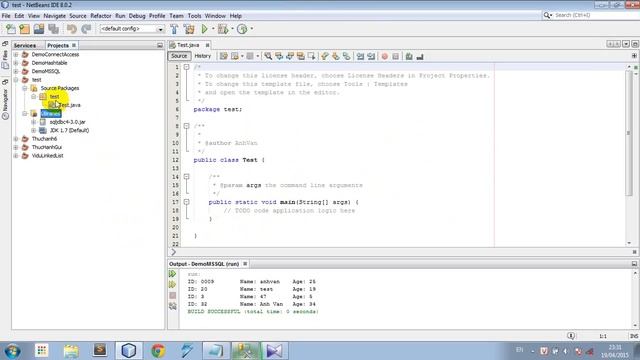This screenshot has height=360, width=640.
Task: Switch to the Services tab
Action: 25,45
